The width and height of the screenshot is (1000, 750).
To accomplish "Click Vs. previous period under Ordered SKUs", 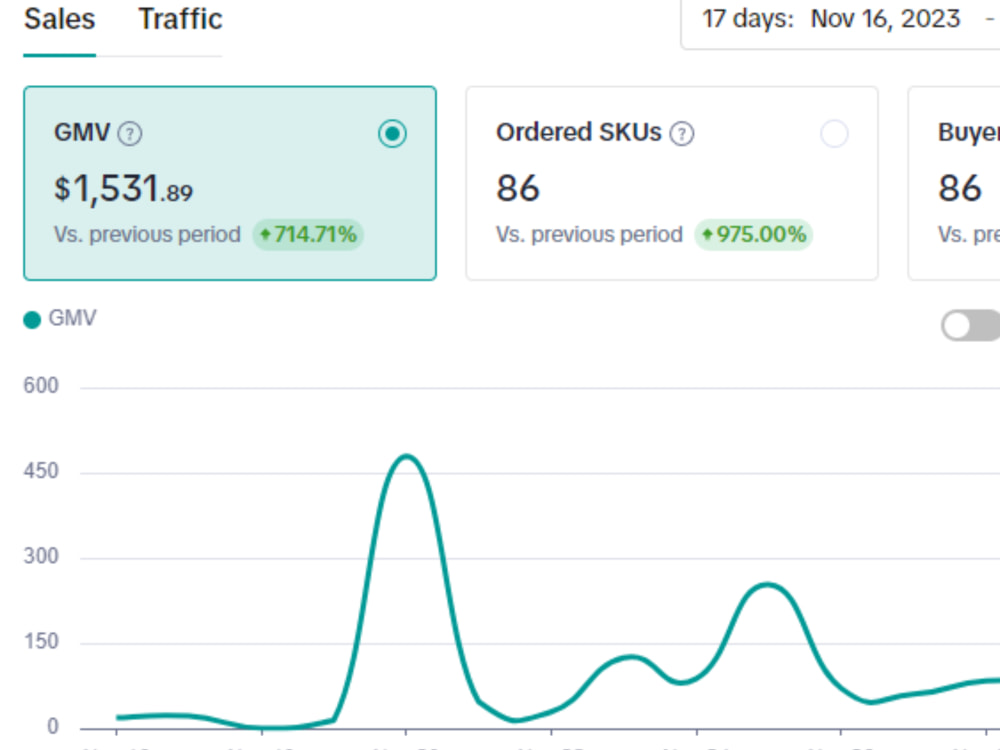I will coord(589,235).
